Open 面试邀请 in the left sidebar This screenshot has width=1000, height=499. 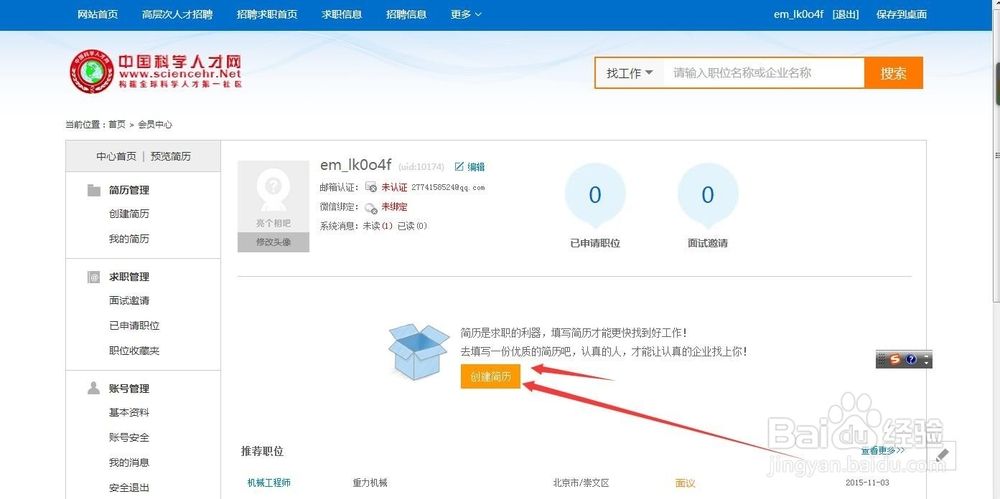pos(129,301)
